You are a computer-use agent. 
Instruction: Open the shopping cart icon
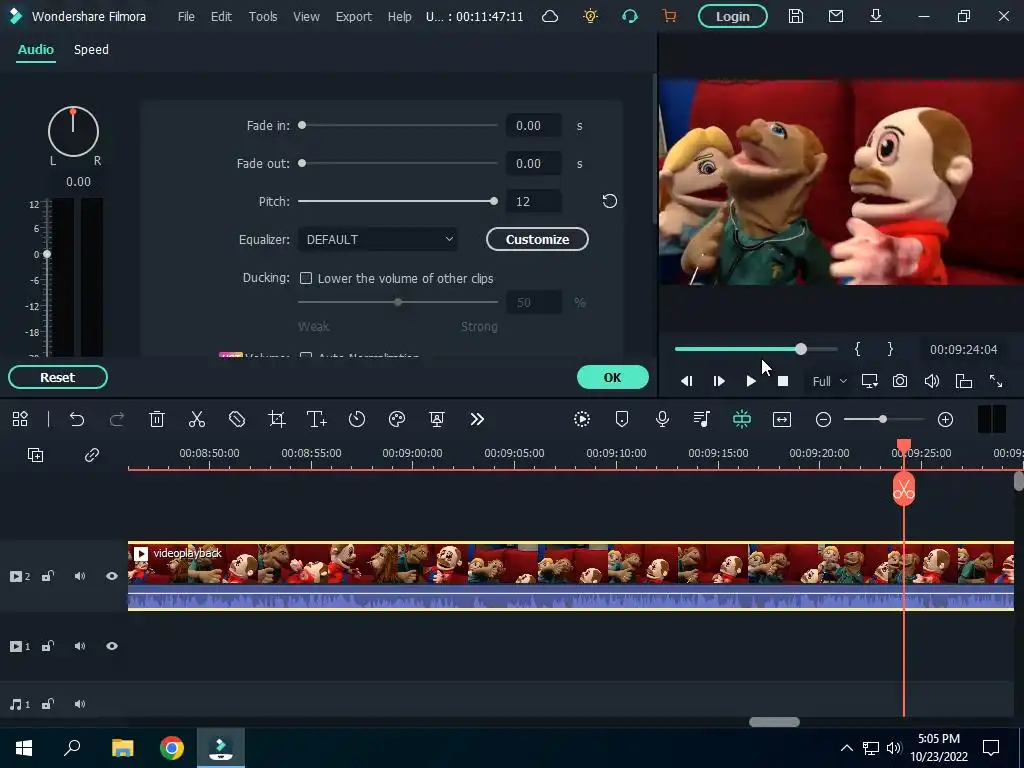tap(669, 16)
